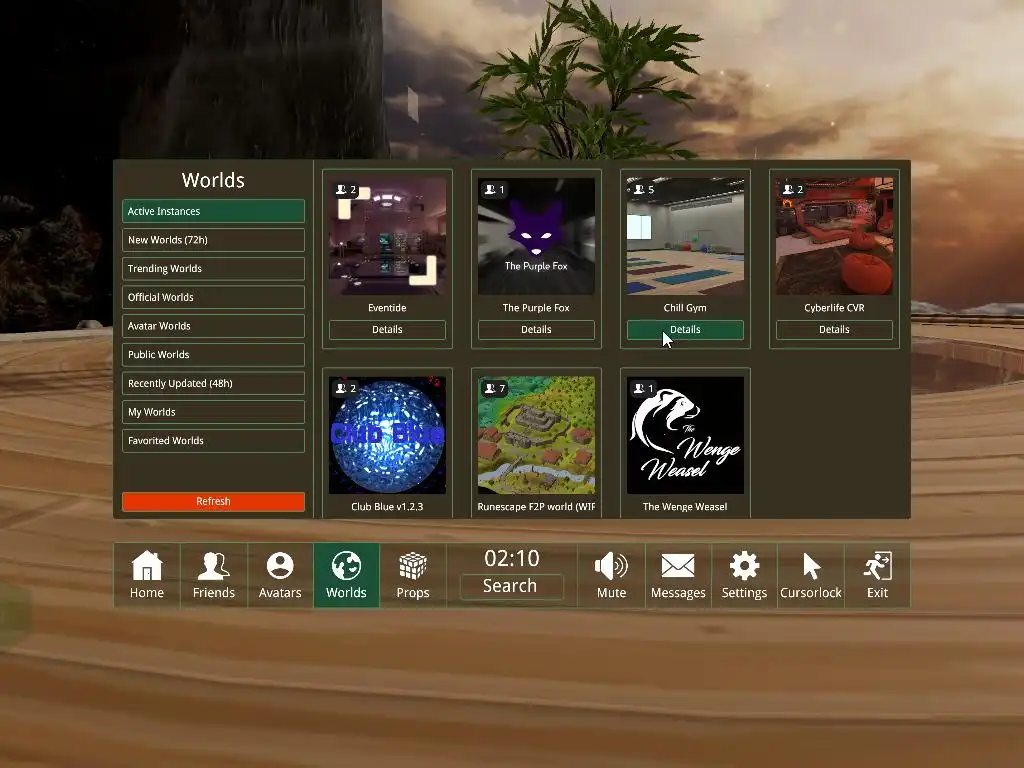The height and width of the screenshot is (768, 1024).
Task: Click the Chill Gym world thumbnail
Action: (x=685, y=236)
